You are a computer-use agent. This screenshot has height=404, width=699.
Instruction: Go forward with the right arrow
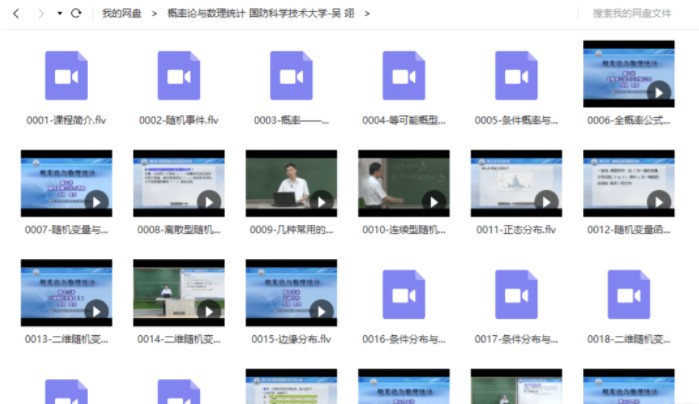point(41,13)
